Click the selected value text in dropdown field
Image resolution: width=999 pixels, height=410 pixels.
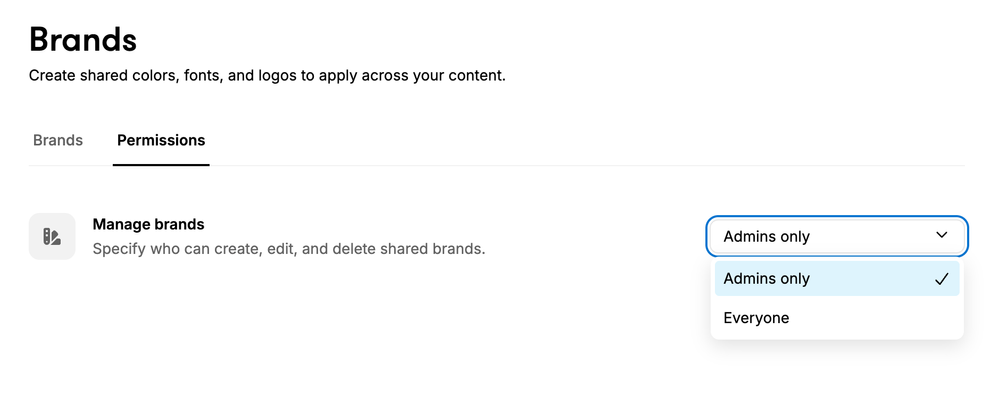tap(766, 237)
